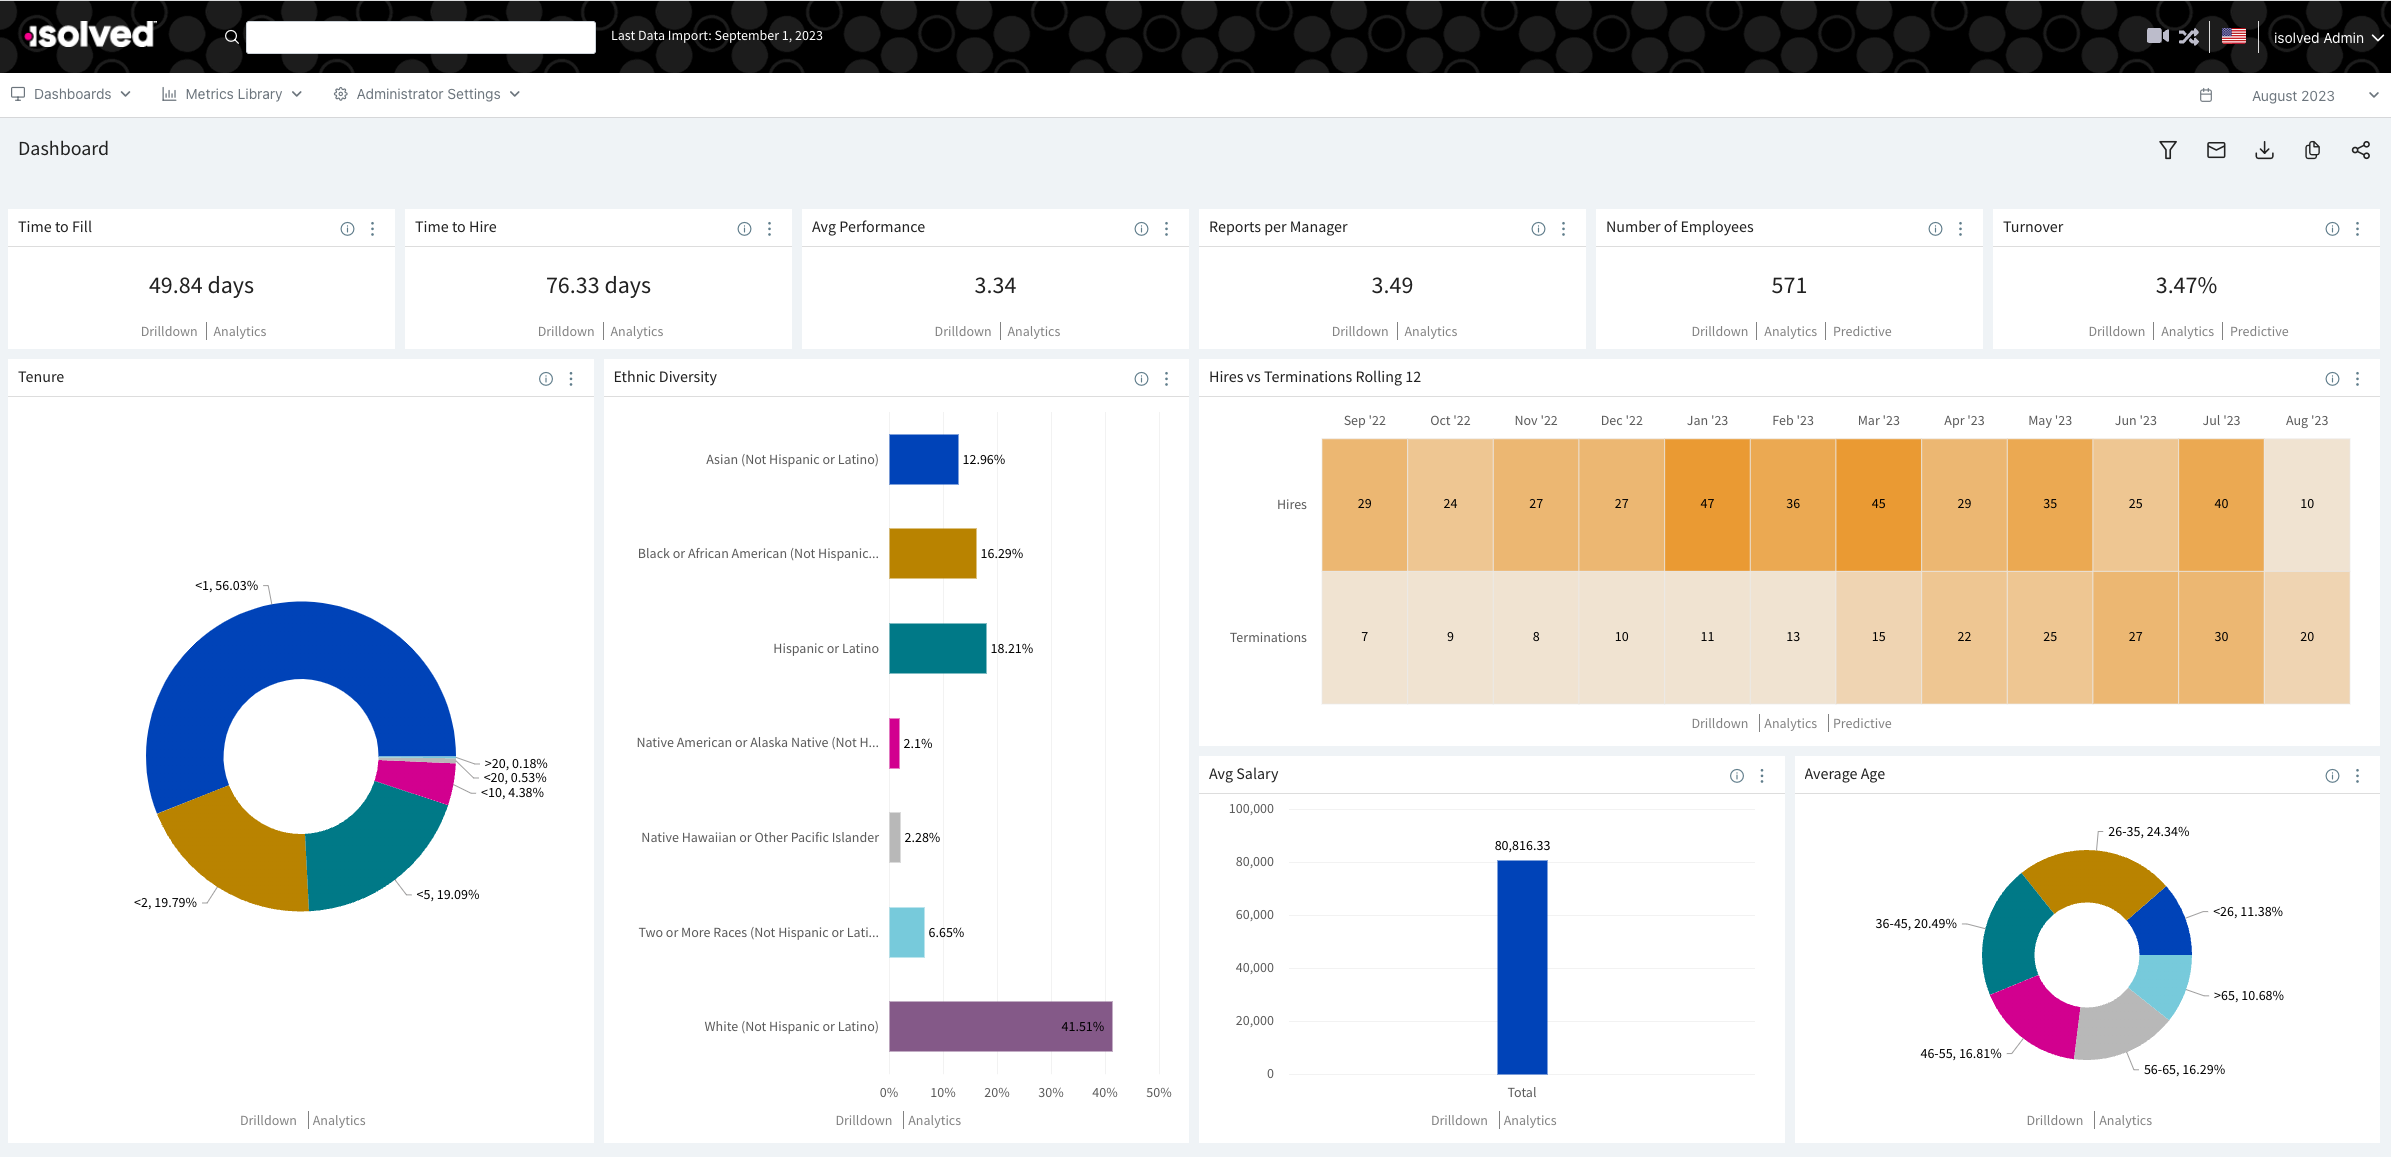Click the purple White ethnicity bar
This screenshot has height=1157, width=2391.
click(x=1000, y=1026)
